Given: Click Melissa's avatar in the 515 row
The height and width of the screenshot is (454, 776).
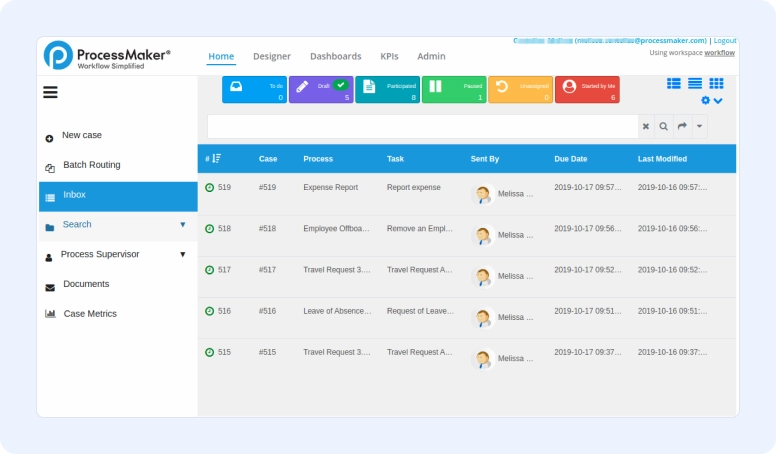Looking at the screenshot, I should point(483,358).
